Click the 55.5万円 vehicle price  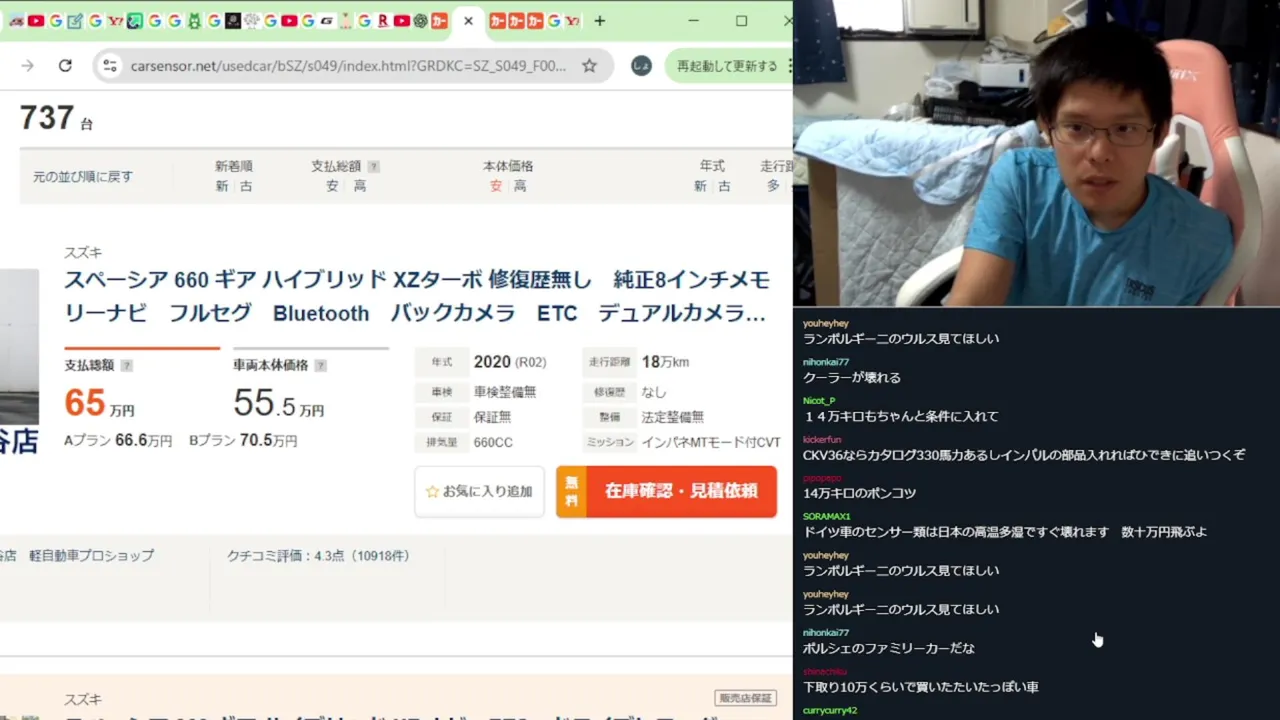point(278,403)
